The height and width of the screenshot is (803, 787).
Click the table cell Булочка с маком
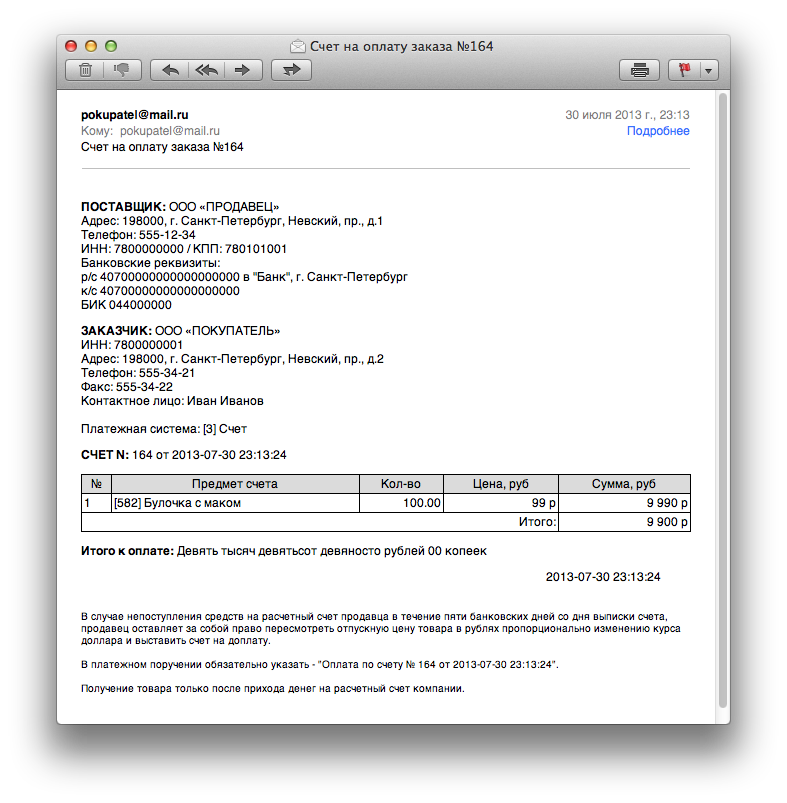pos(178,503)
